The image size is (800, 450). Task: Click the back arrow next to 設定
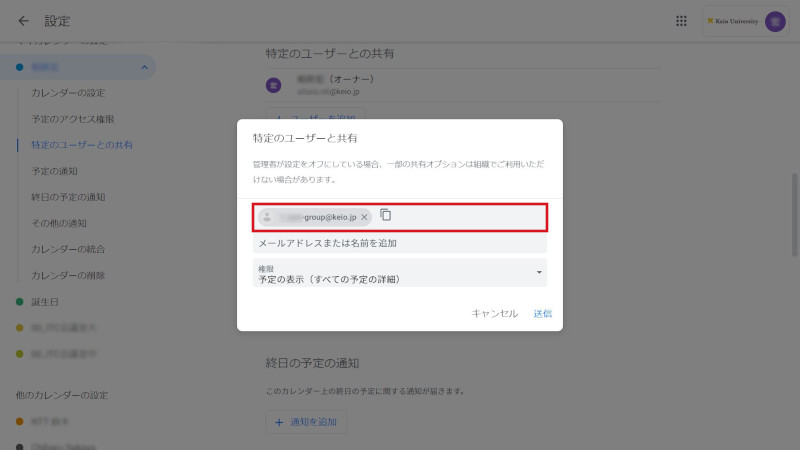pos(23,21)
